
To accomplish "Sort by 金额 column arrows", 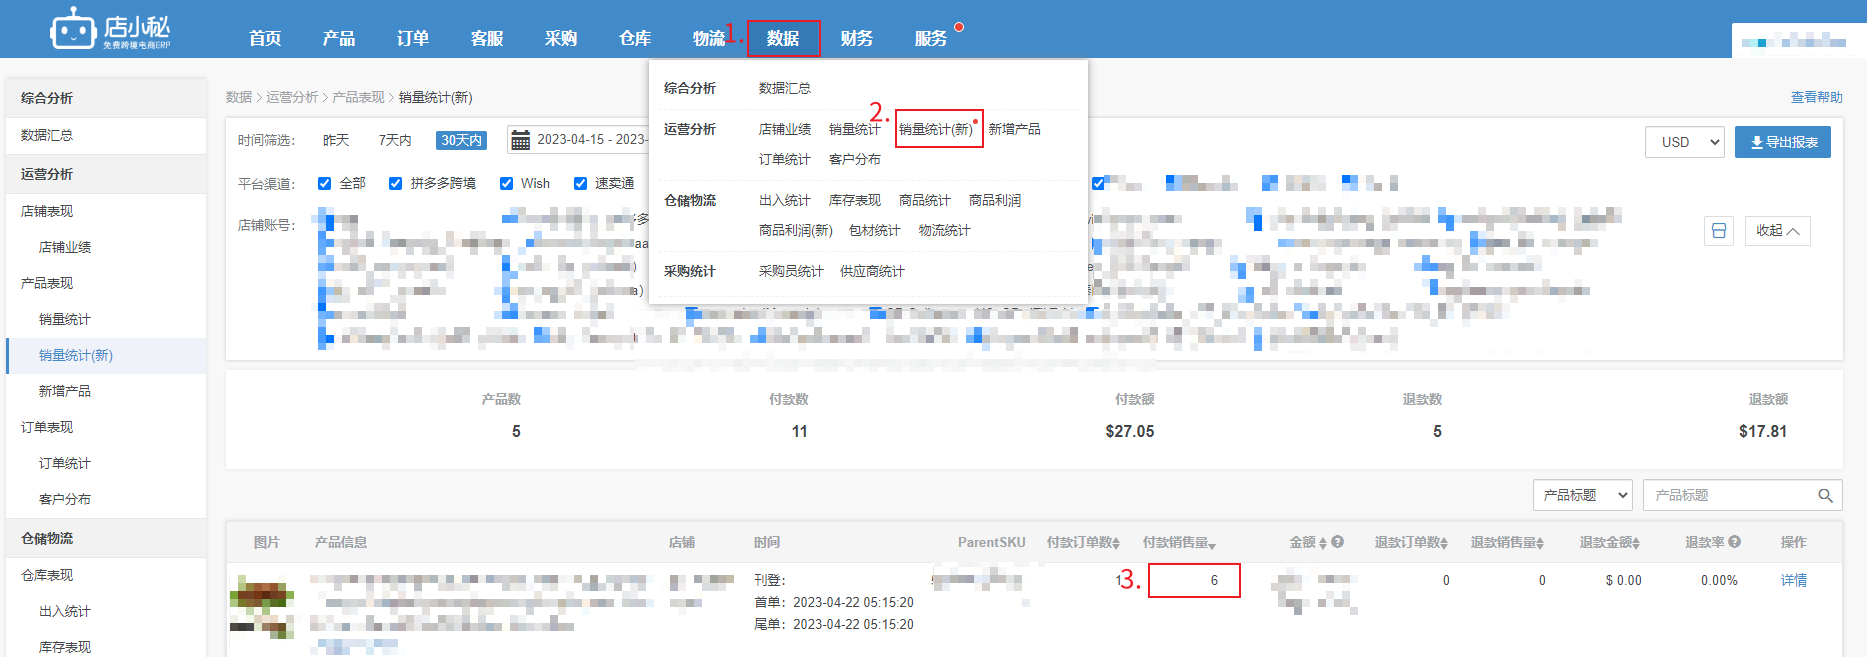I will [x=1323, y=543].
